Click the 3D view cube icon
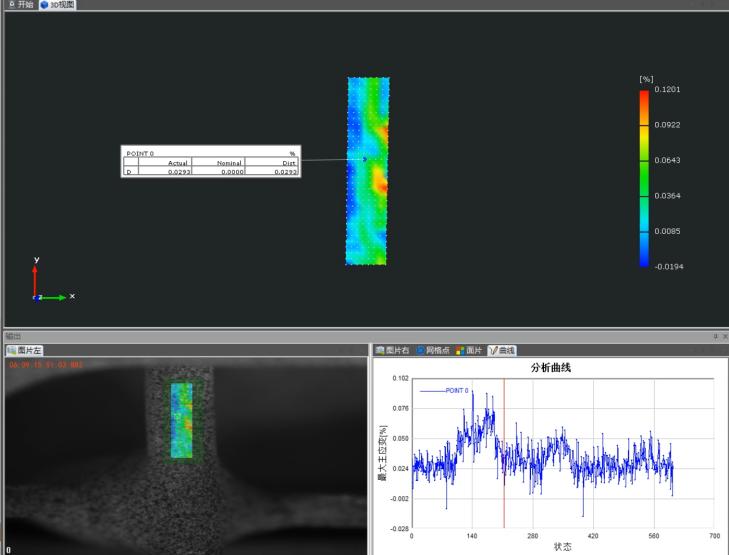 tap(44, 5)
